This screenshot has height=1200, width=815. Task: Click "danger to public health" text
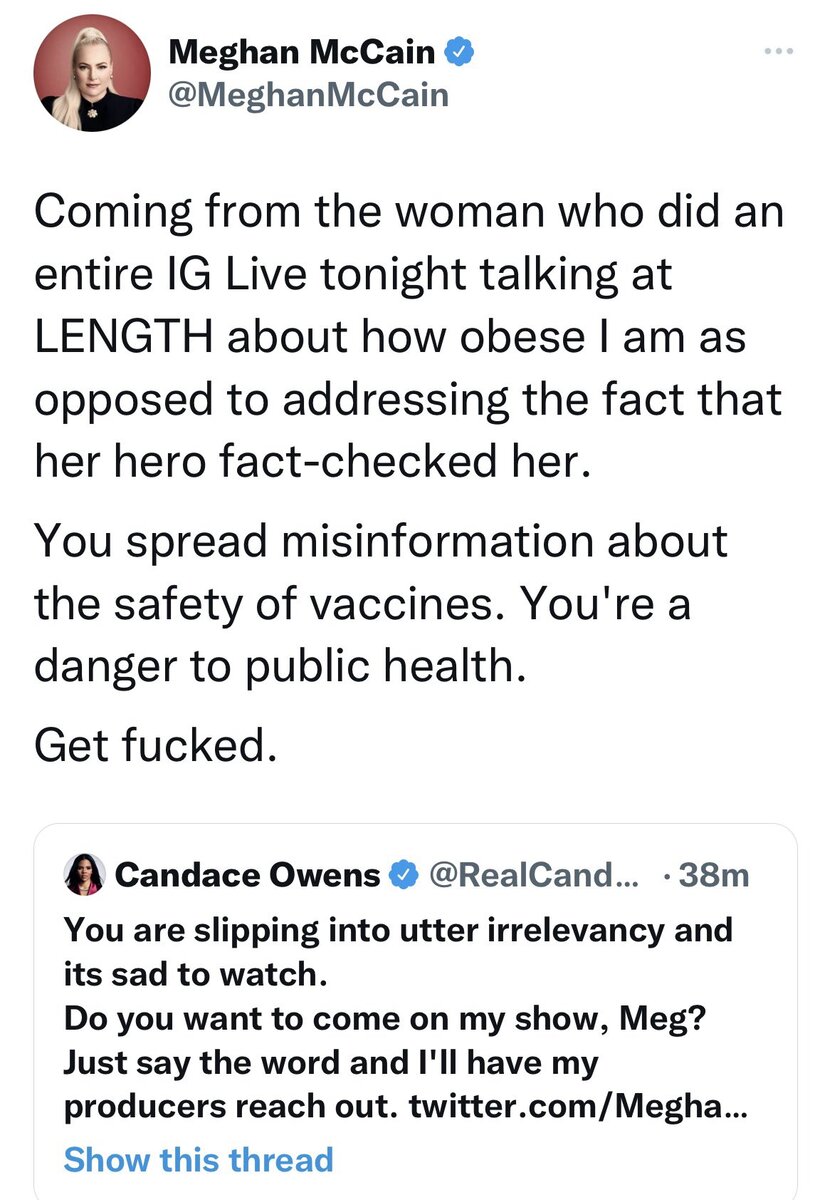(278, 663)
